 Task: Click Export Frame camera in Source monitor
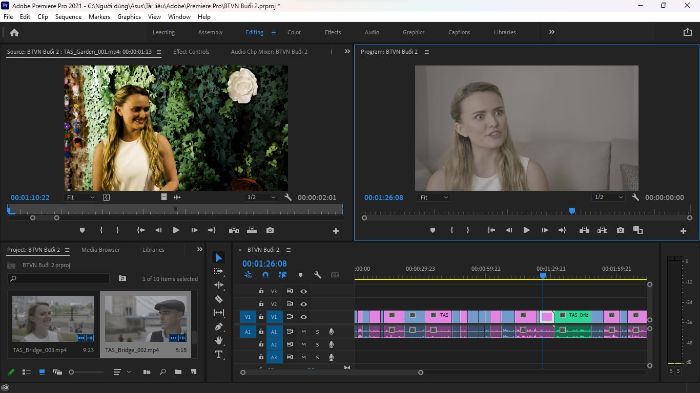coord(270,230)
